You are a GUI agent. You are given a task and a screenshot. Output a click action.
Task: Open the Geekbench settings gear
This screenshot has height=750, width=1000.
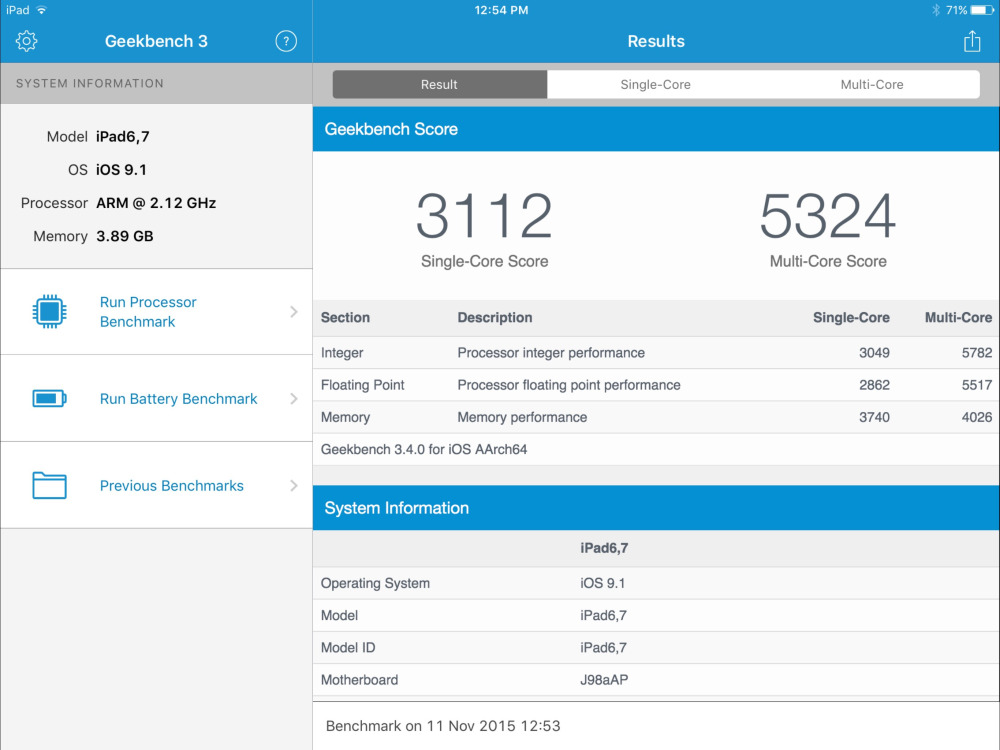click(x=26, y=41)
